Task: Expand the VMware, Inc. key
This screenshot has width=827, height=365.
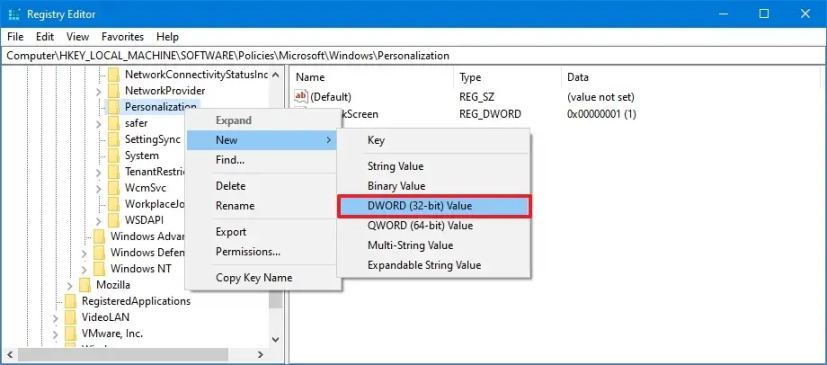Action: click(x=56, y=334)
